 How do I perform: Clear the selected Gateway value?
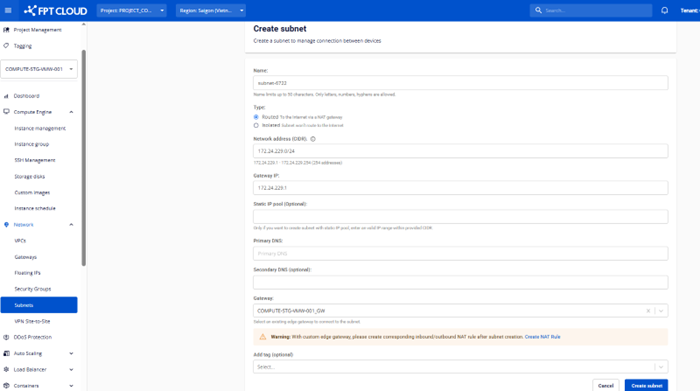coord(648,311)
